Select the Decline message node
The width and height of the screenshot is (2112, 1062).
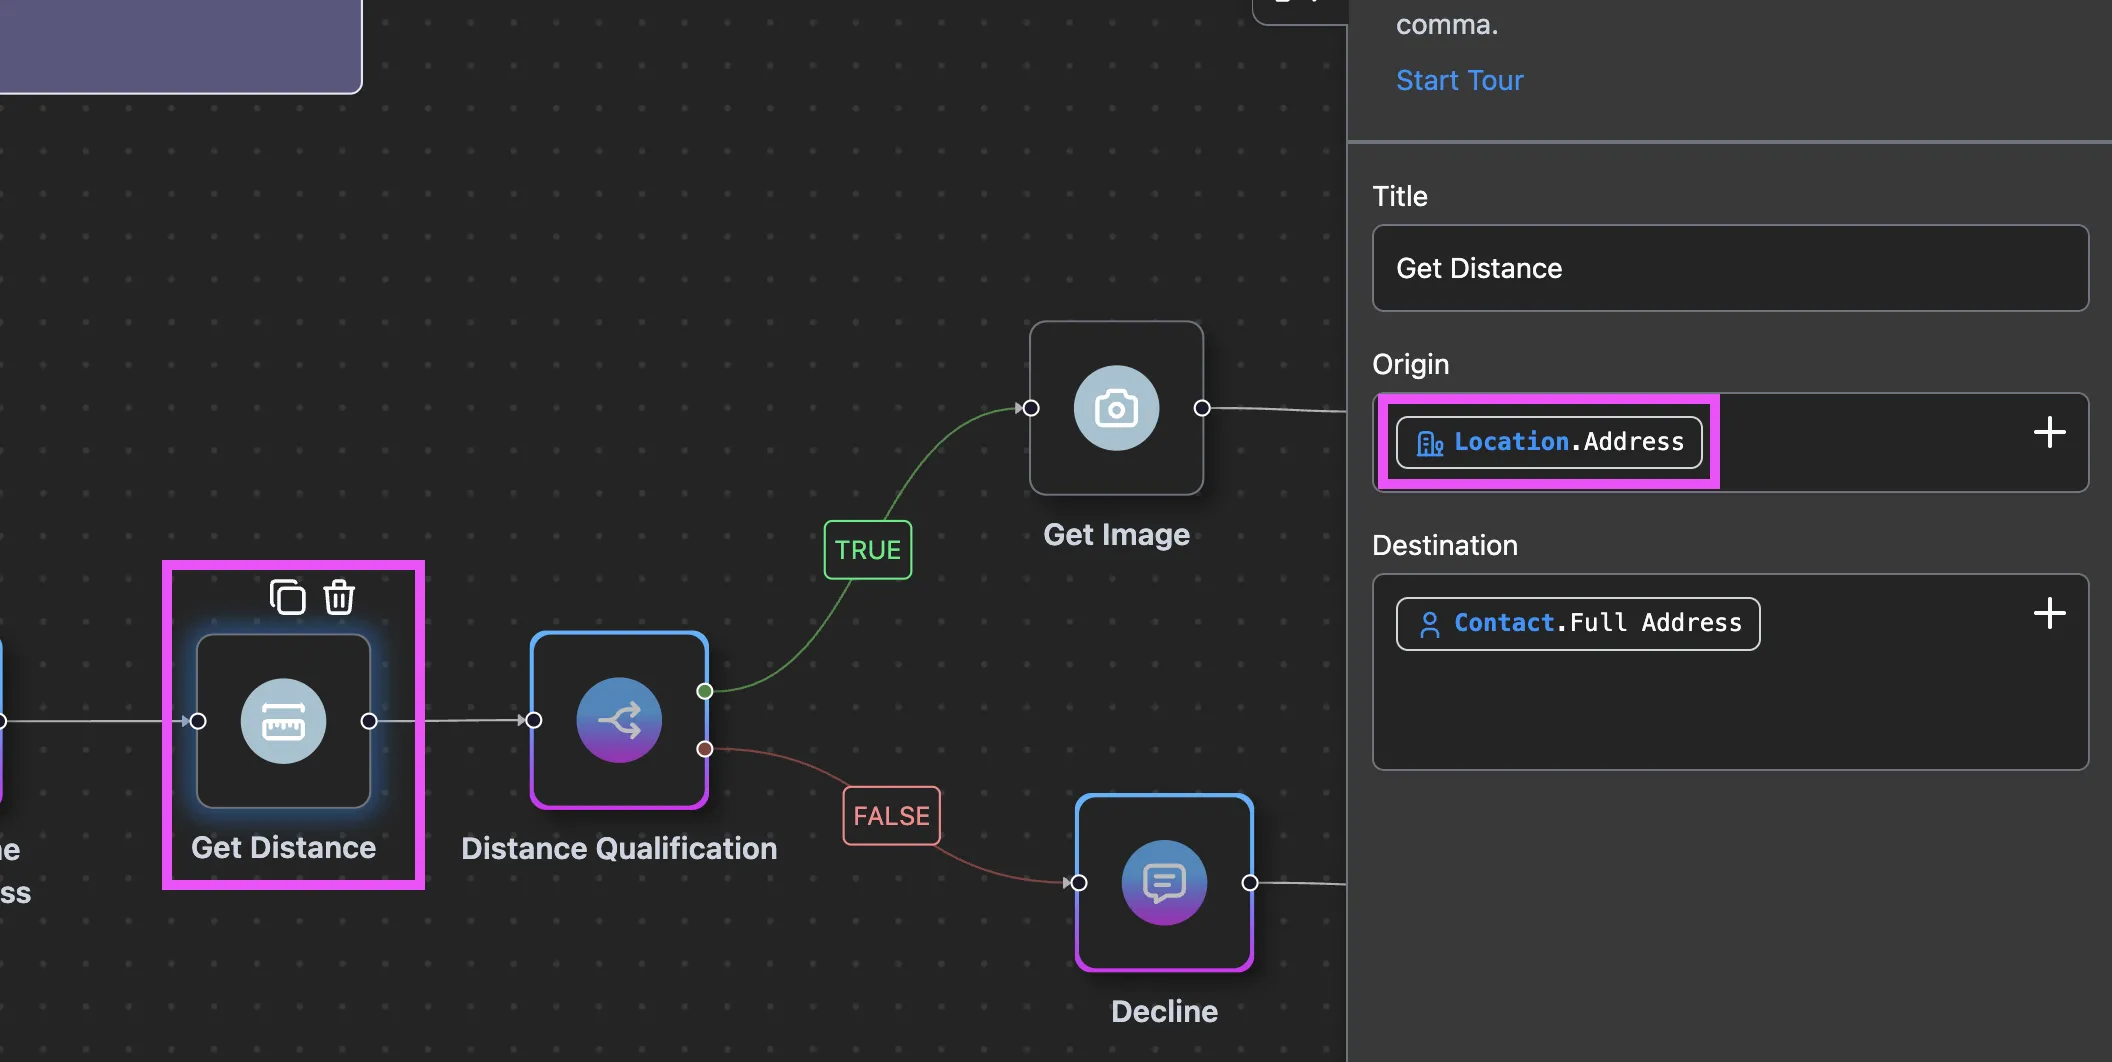click(1164, 883)
